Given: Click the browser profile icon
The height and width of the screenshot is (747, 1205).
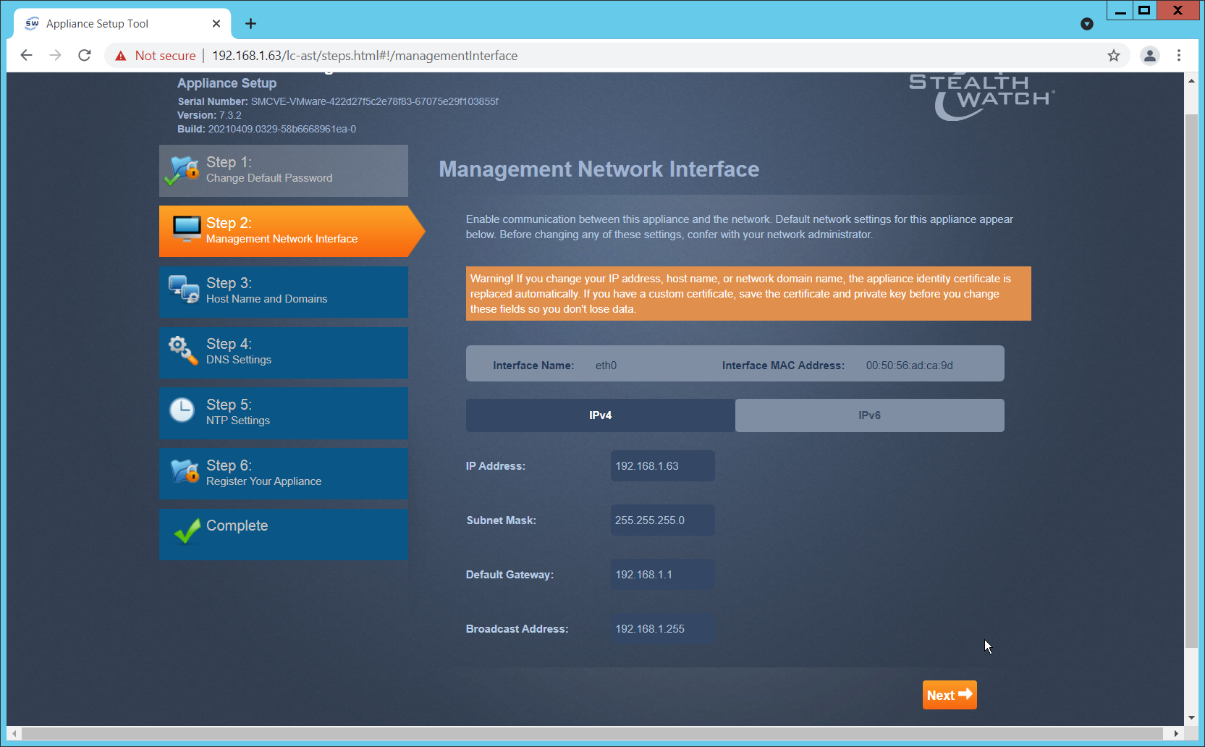Looking at the screenshot, I should pyautogui.click(x=1149, y=56).
